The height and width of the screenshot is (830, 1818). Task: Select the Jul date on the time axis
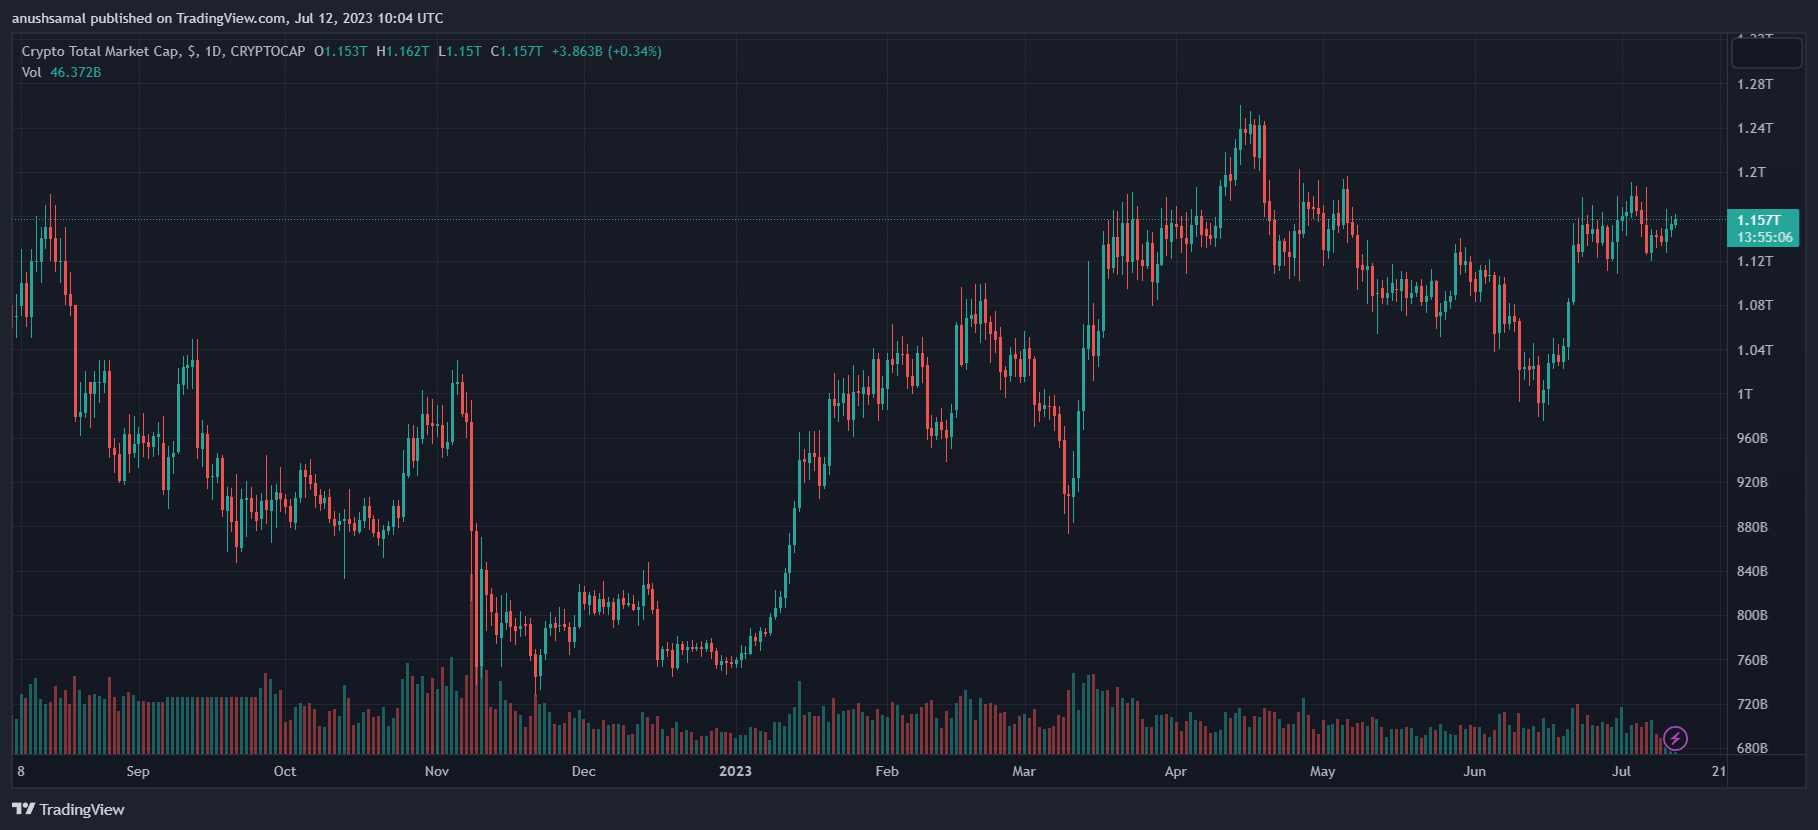(x=1621, y=771)
